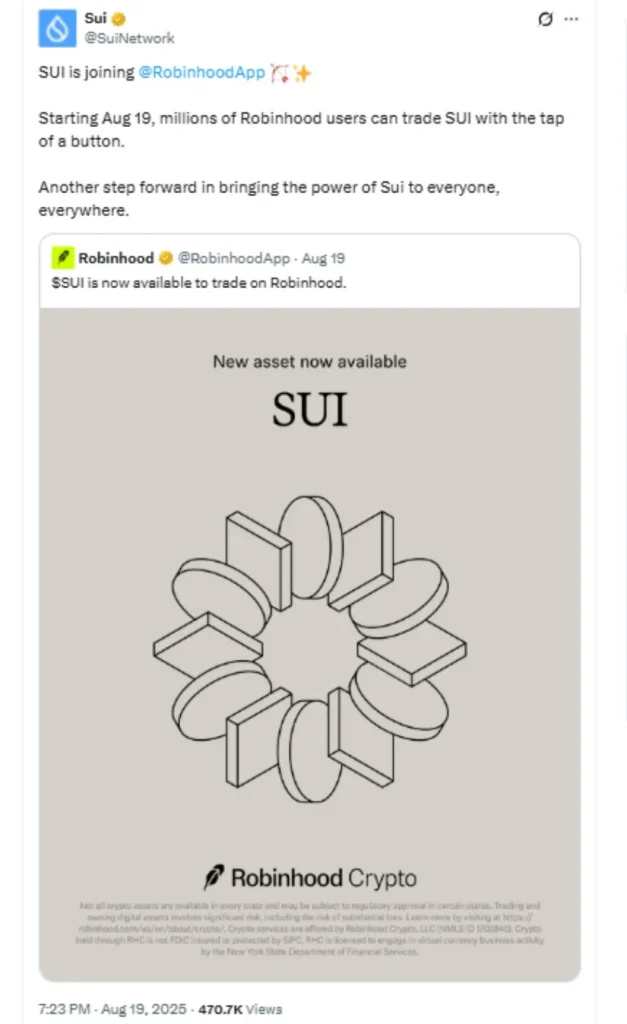The image size is (627, 1024).
Task: Follow the blue @RobinhoodApp mention
Action: (202, 72)
